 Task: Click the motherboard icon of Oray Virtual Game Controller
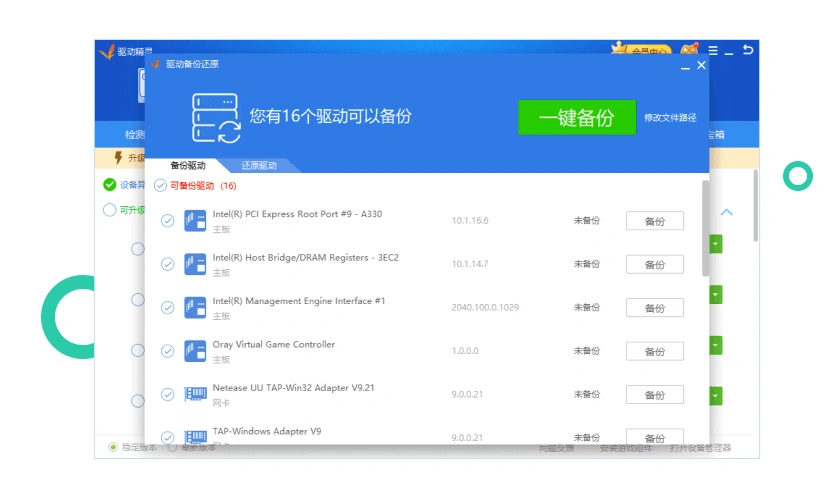(x=195, y=352)
